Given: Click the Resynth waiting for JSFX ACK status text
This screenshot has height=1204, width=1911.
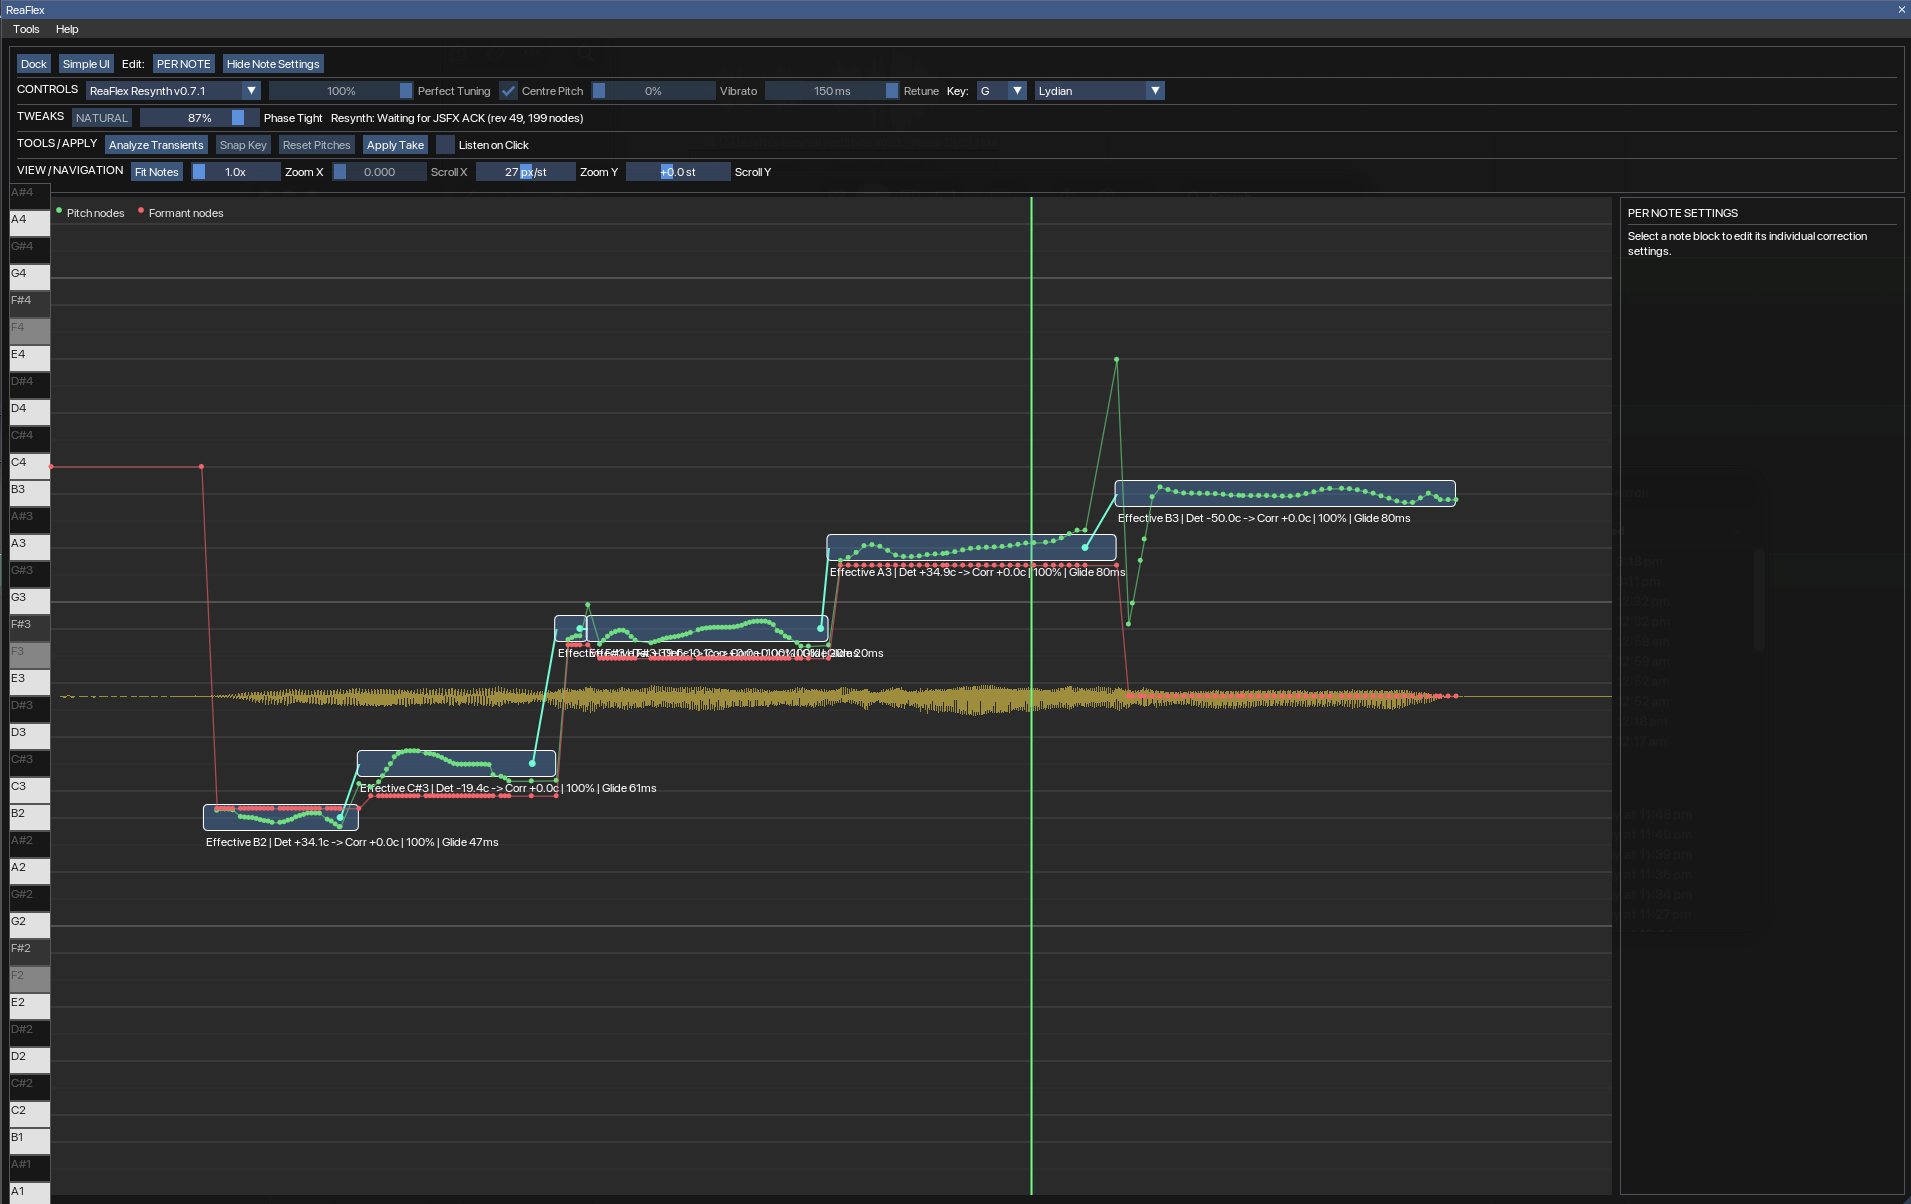Looking at the screenshot, I should tap(457, 118).
